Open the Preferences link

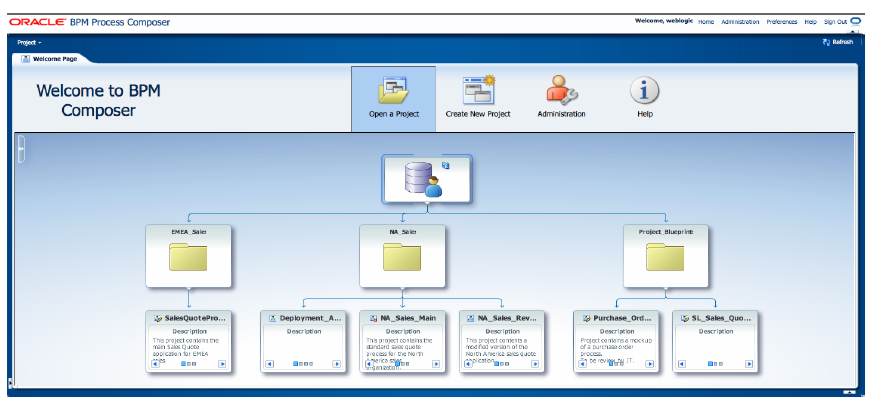coord(781,22)
